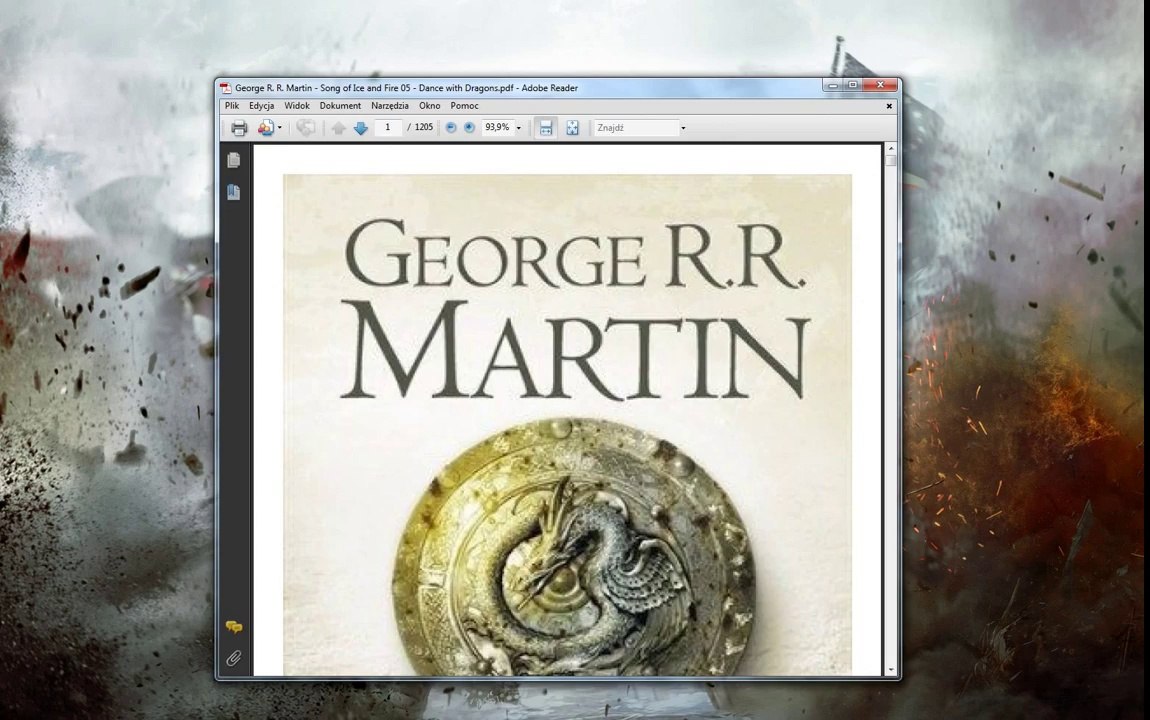Click the scrollbar up arrow

point(891,148)
